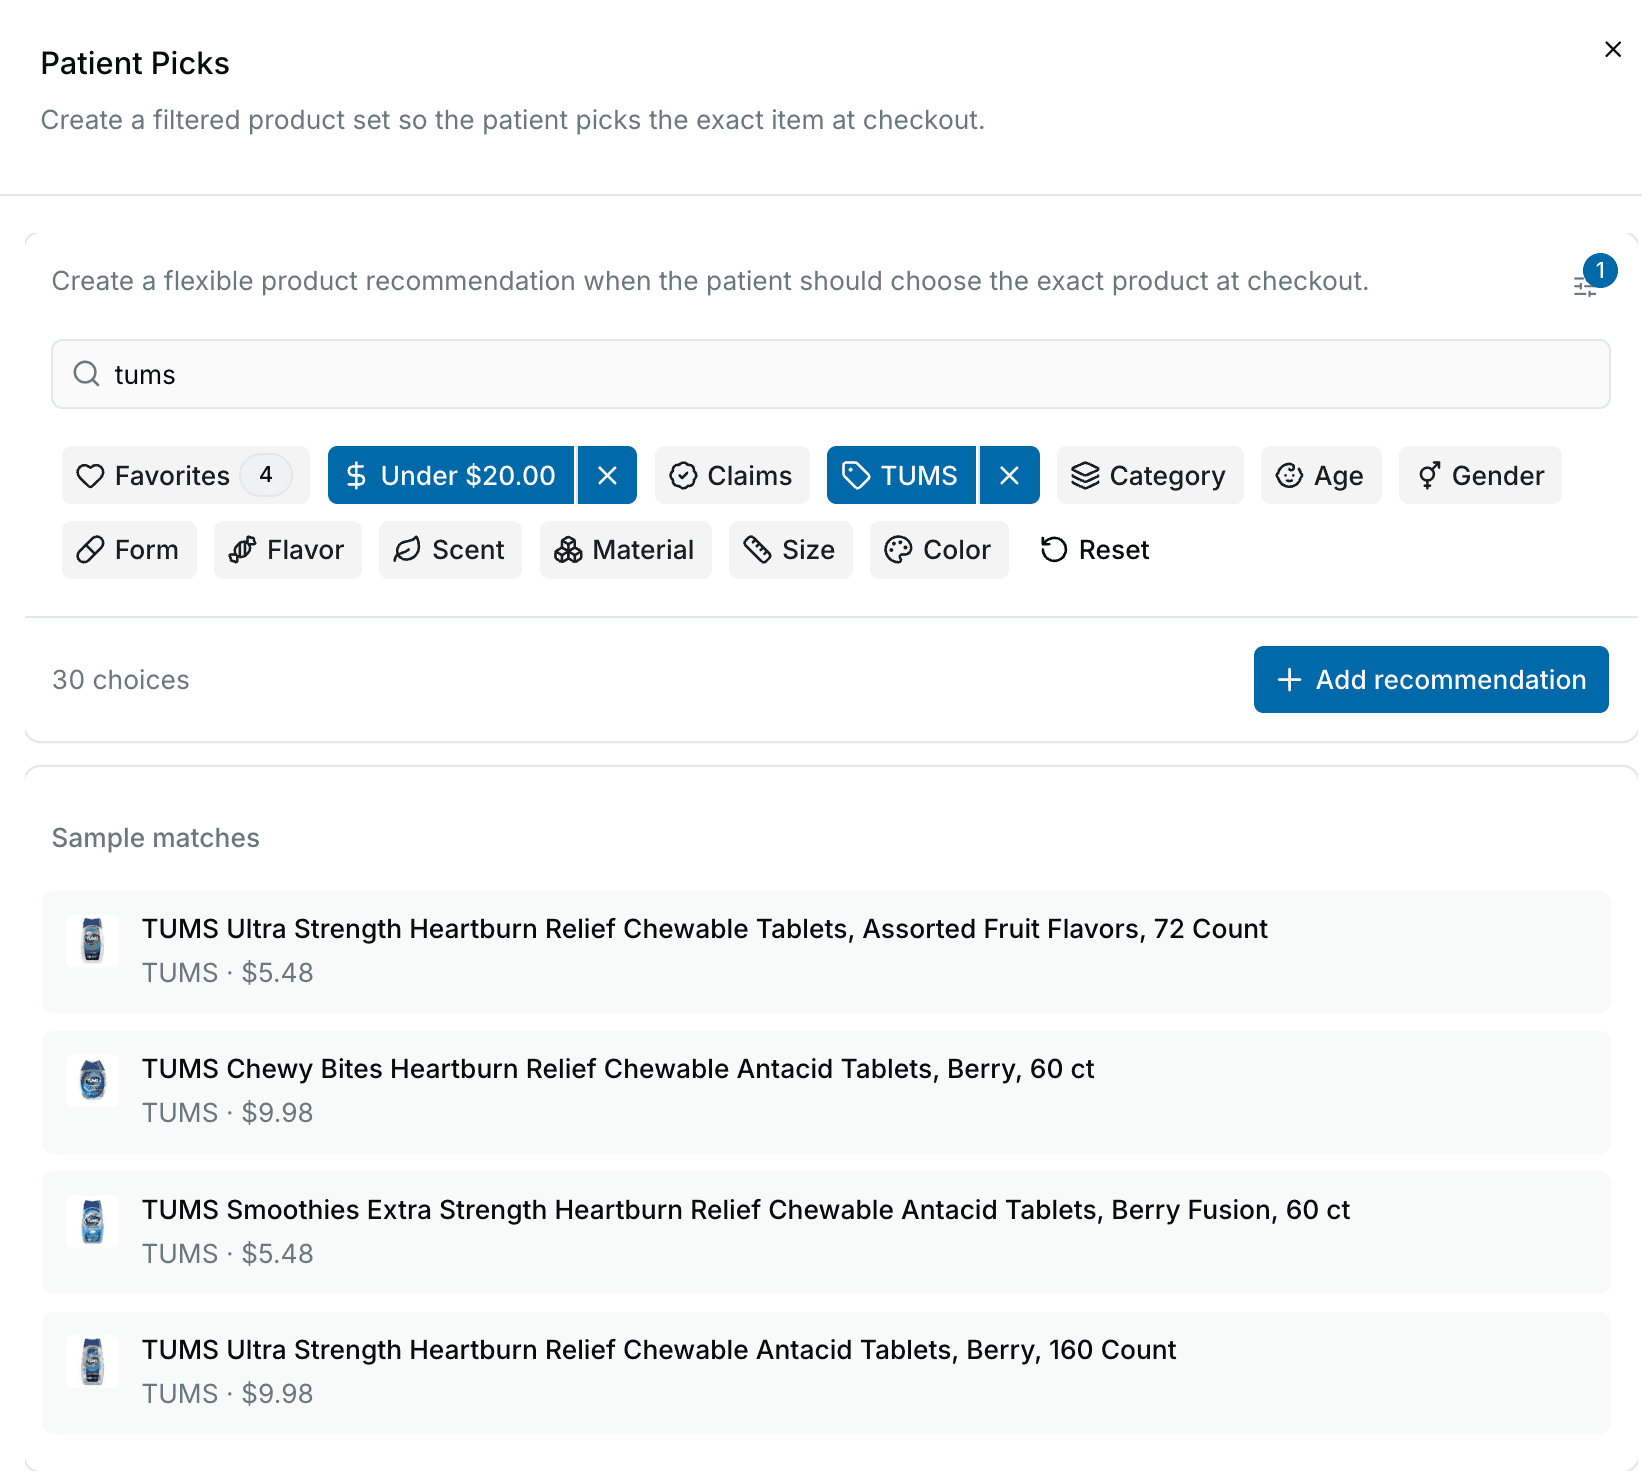This screenshot has width=1642, height=1476.
Task: Click thumbnail of Chewy Bites Berry product
Action: [92, 1080]
